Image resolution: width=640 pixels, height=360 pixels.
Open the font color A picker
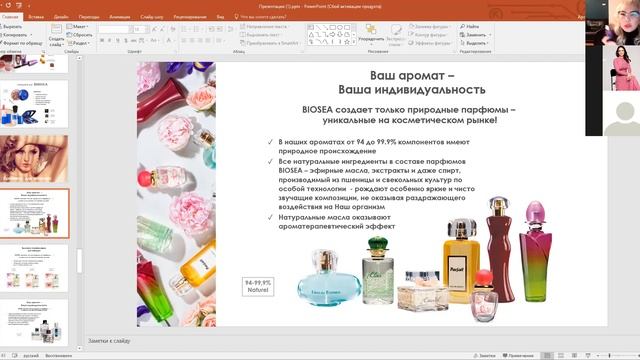[x=169, y=40]
